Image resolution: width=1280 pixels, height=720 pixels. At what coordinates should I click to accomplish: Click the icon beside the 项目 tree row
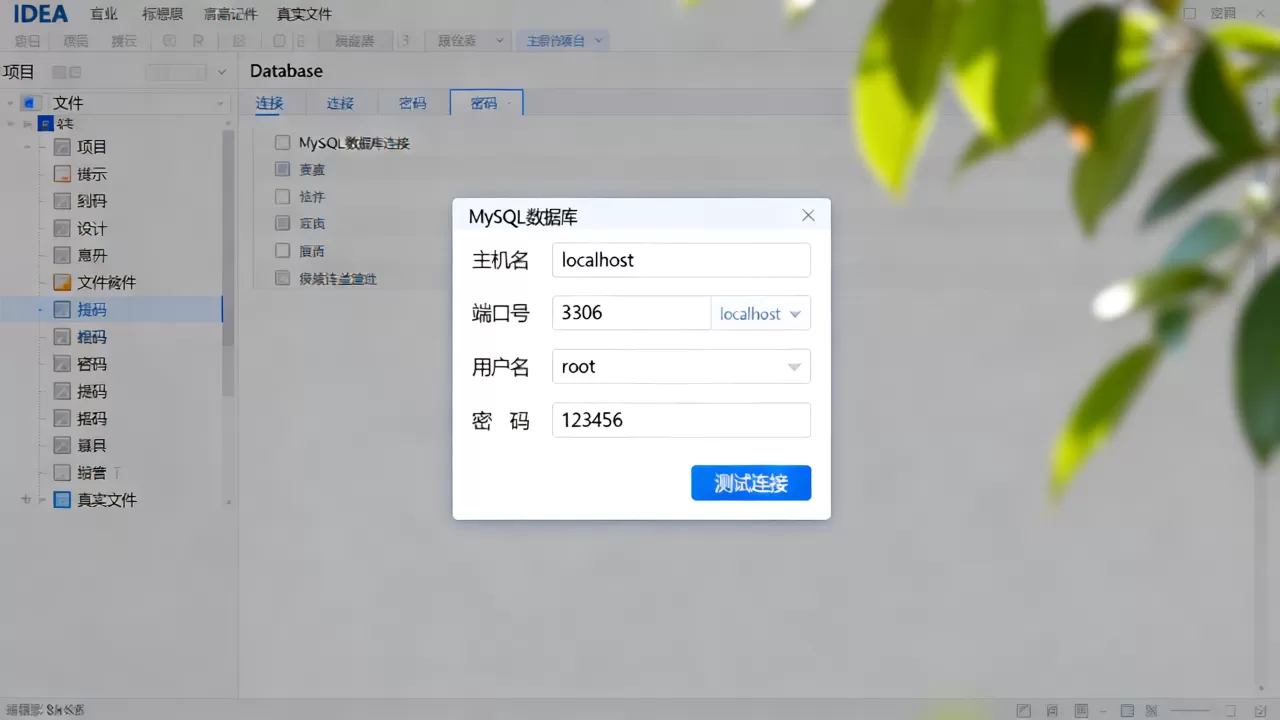[x=62, y=147]
